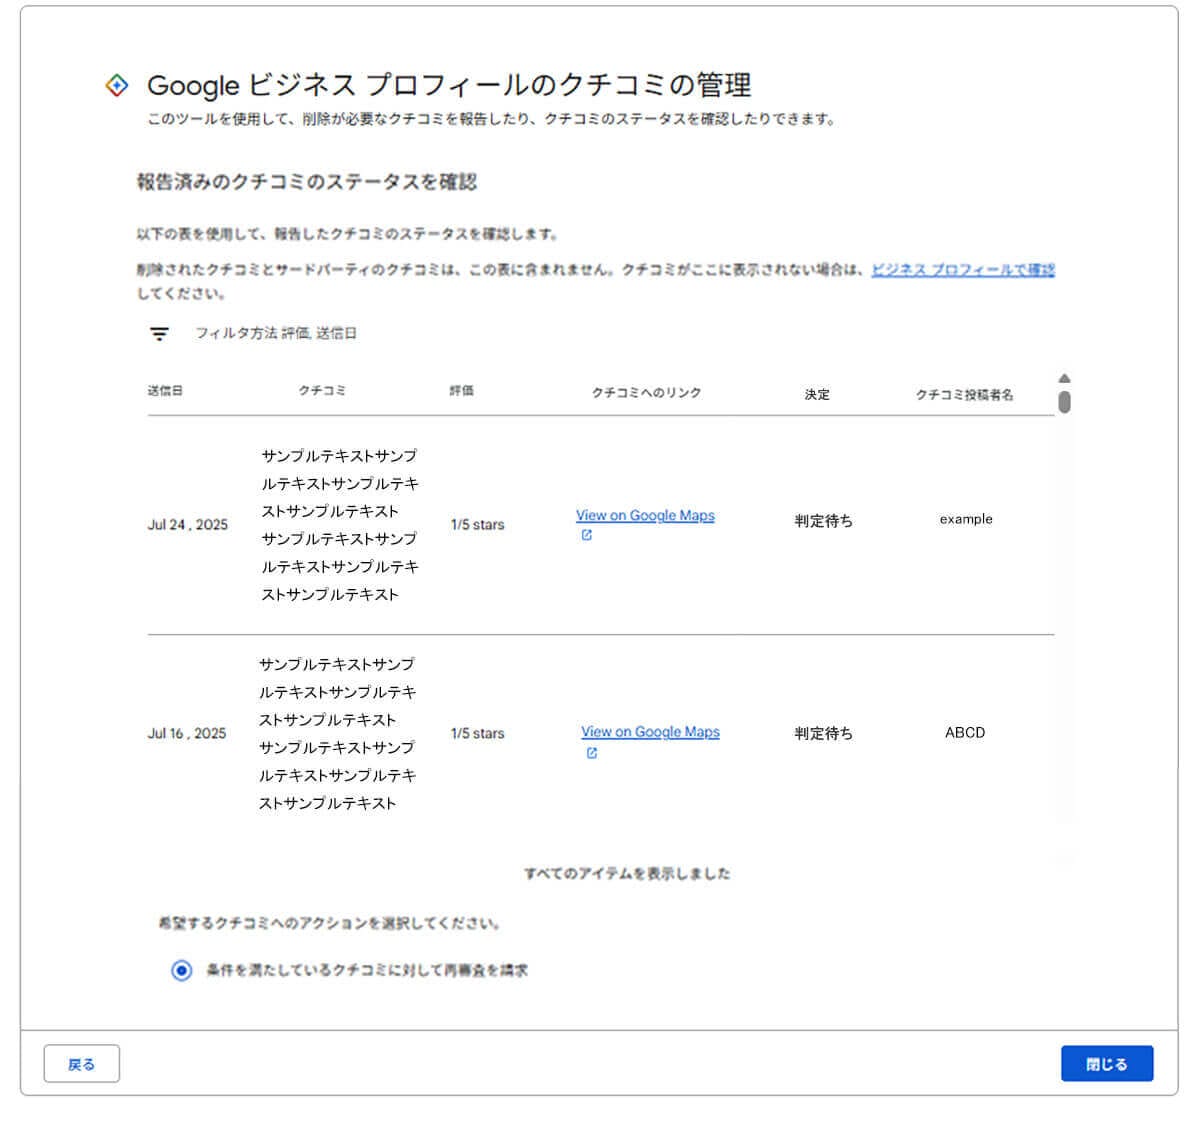Viewport: 1200px width, 1125px height.
Task: Open the フィルタ方法 評価, 送信日 filter options
Action: click(x=275, y=333)
